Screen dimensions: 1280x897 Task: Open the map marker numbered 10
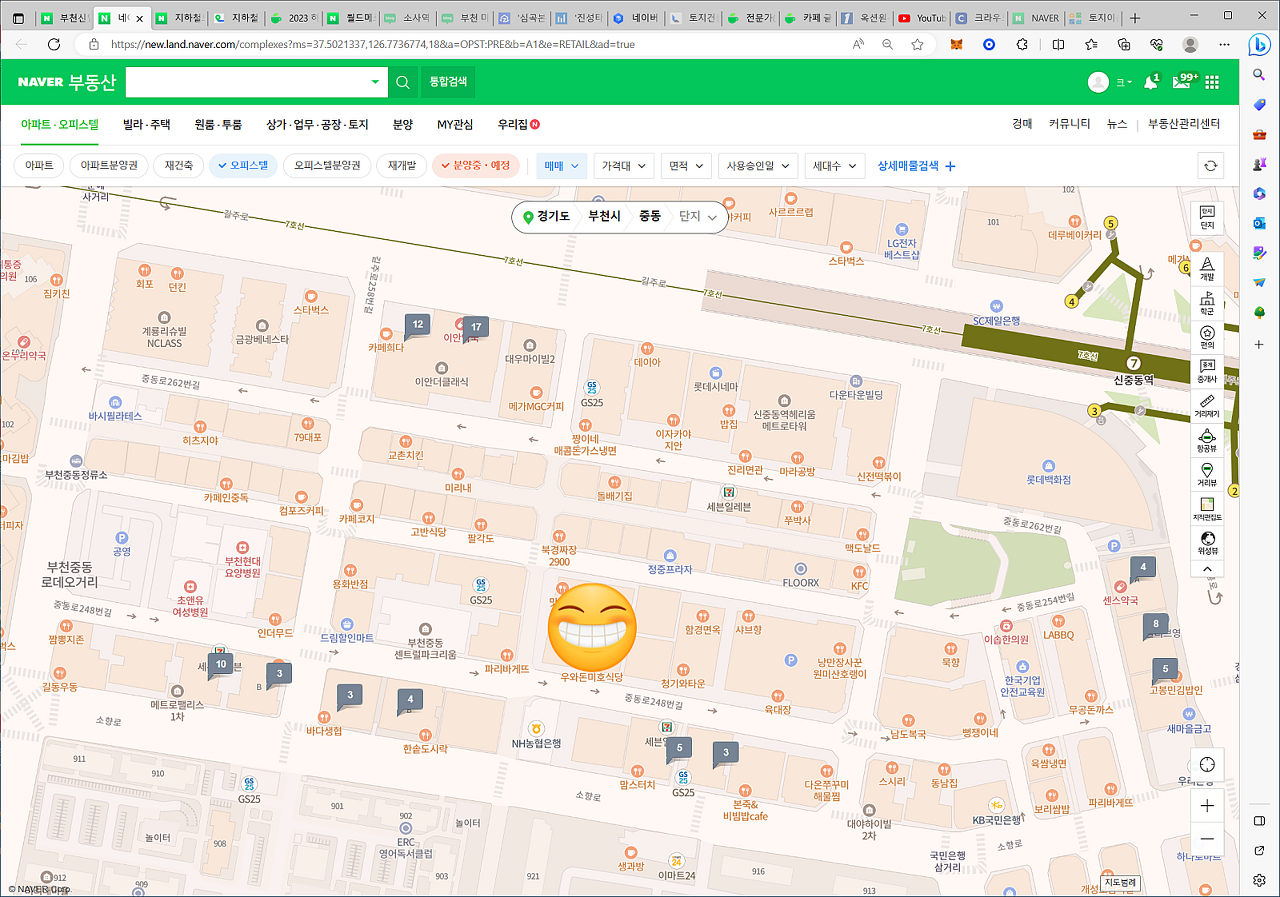[x=221, y=664]
